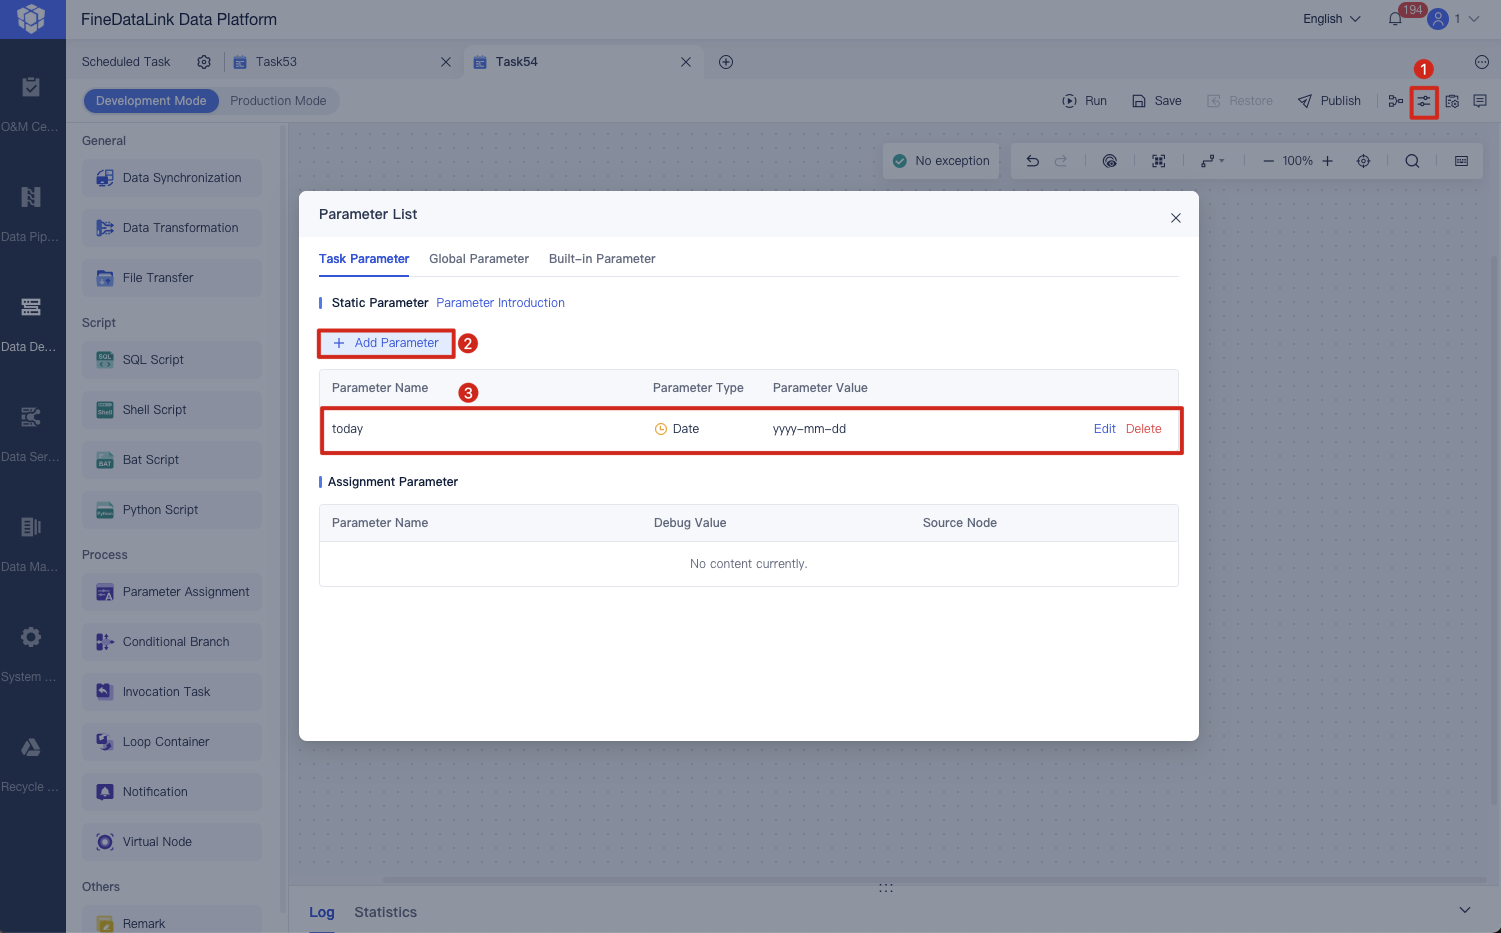Image resolution: width=1501 pixels, height=933 pixels.
Task: Click the undo arrow in canvas toolbar
Action: pyautogui.click(x=1033, y=161)
